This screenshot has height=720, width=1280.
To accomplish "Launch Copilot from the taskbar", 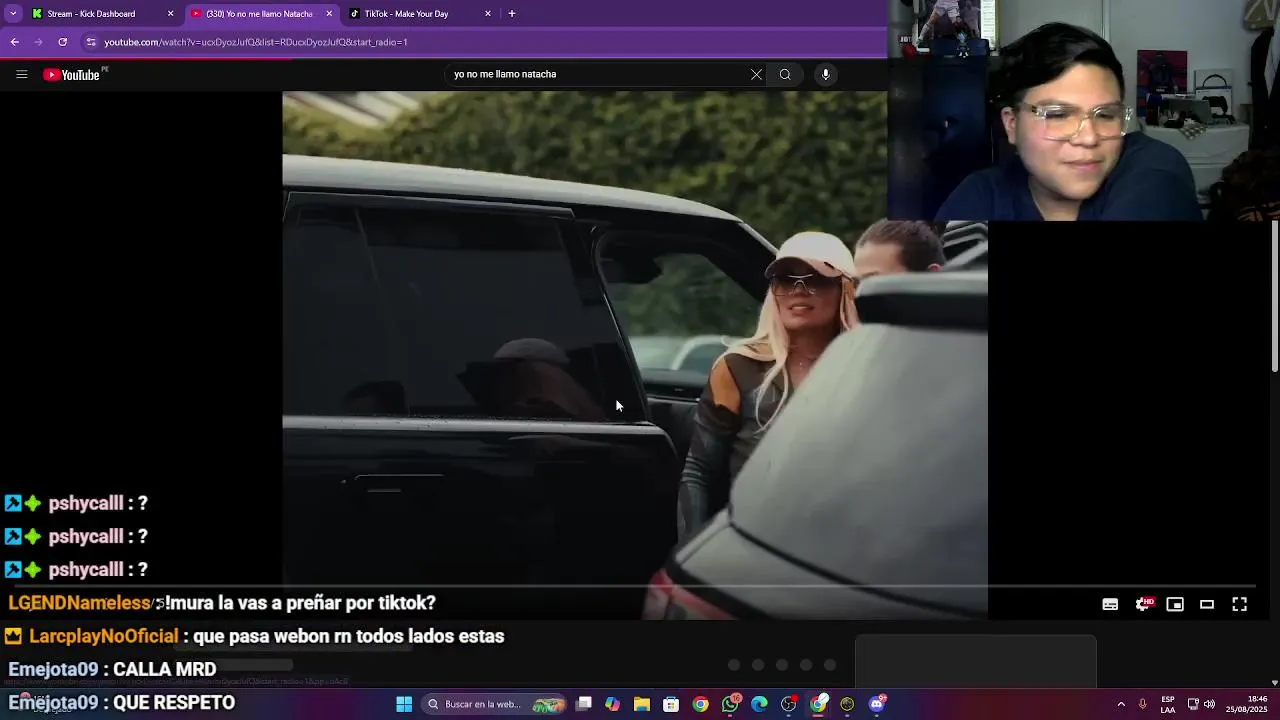I will pos(612,704).
